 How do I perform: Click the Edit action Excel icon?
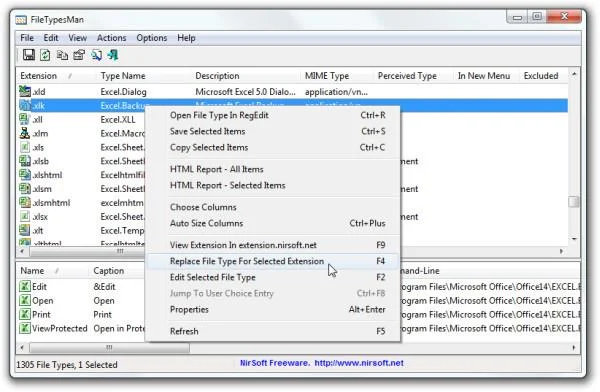click(x=24, y=286)
